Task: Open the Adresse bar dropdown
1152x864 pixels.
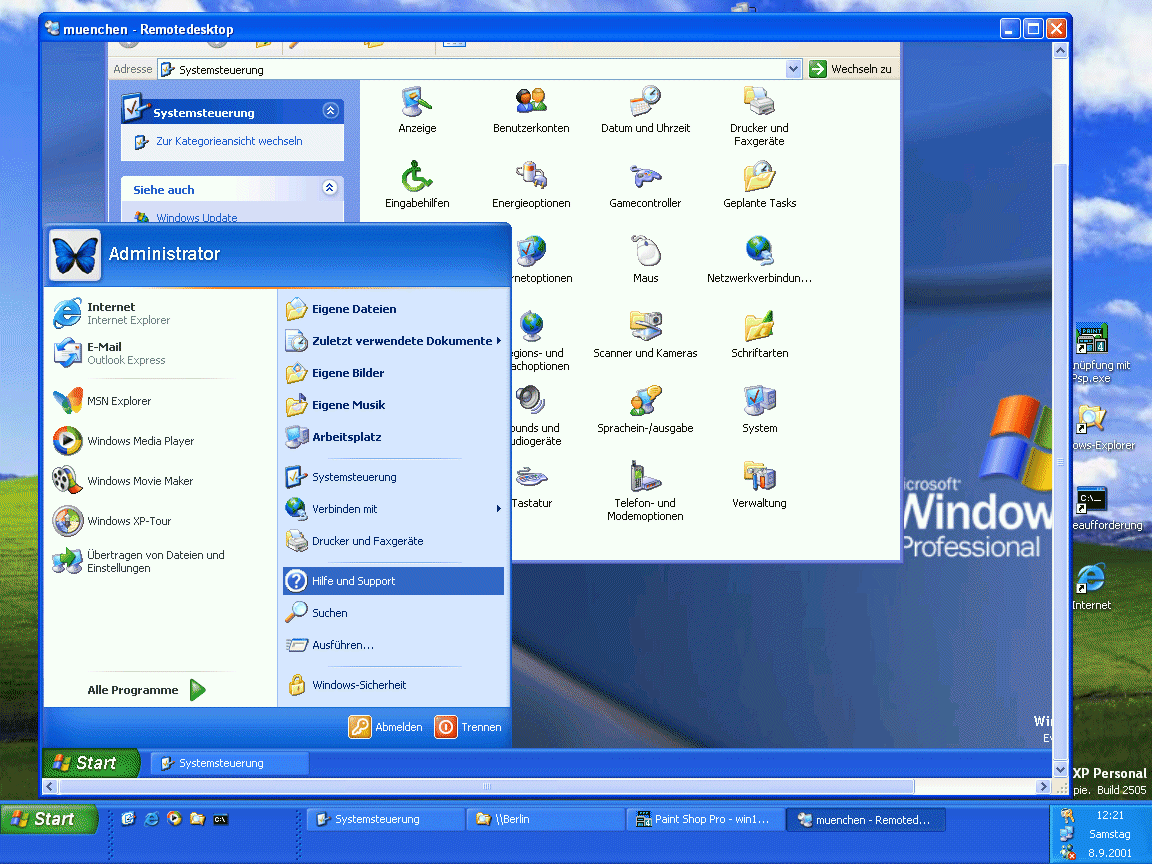Action: coord(793,69)
